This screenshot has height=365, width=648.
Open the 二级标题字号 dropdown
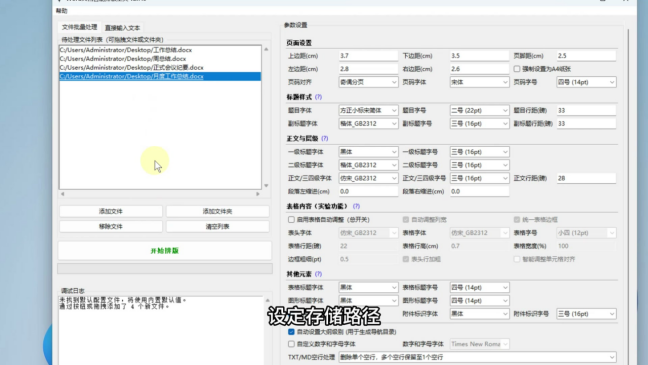tap(479, 165)
